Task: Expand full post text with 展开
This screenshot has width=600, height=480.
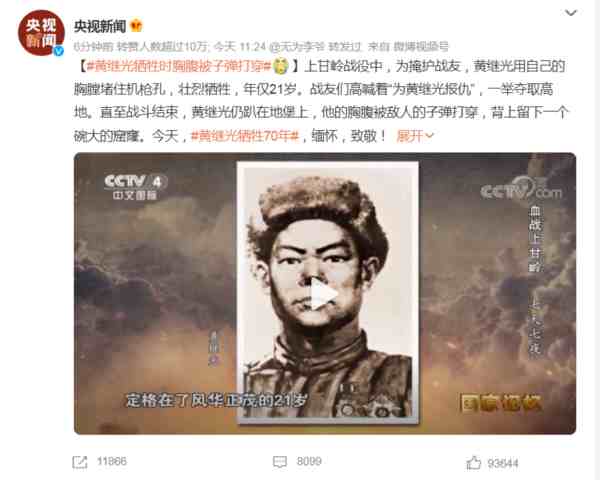Action: pyautogui.click(x=415, y=136)
